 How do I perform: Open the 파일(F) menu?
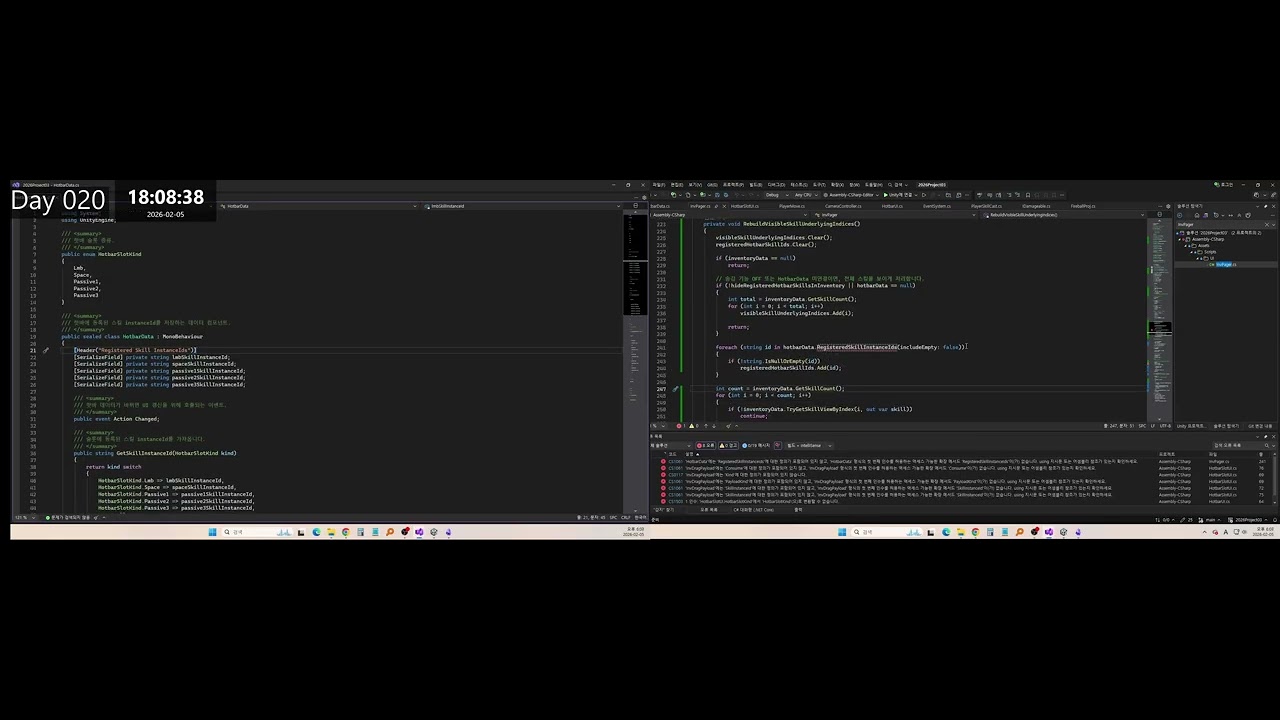[658, 185]
